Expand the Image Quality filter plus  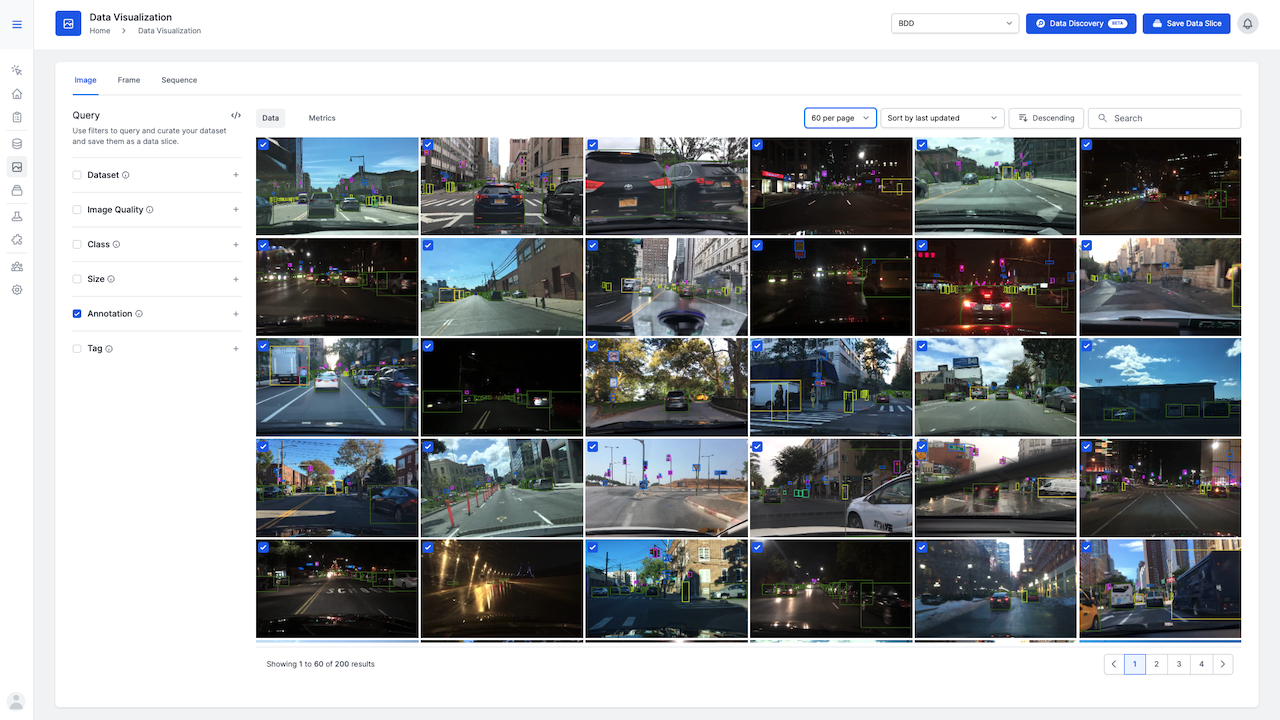236,210
